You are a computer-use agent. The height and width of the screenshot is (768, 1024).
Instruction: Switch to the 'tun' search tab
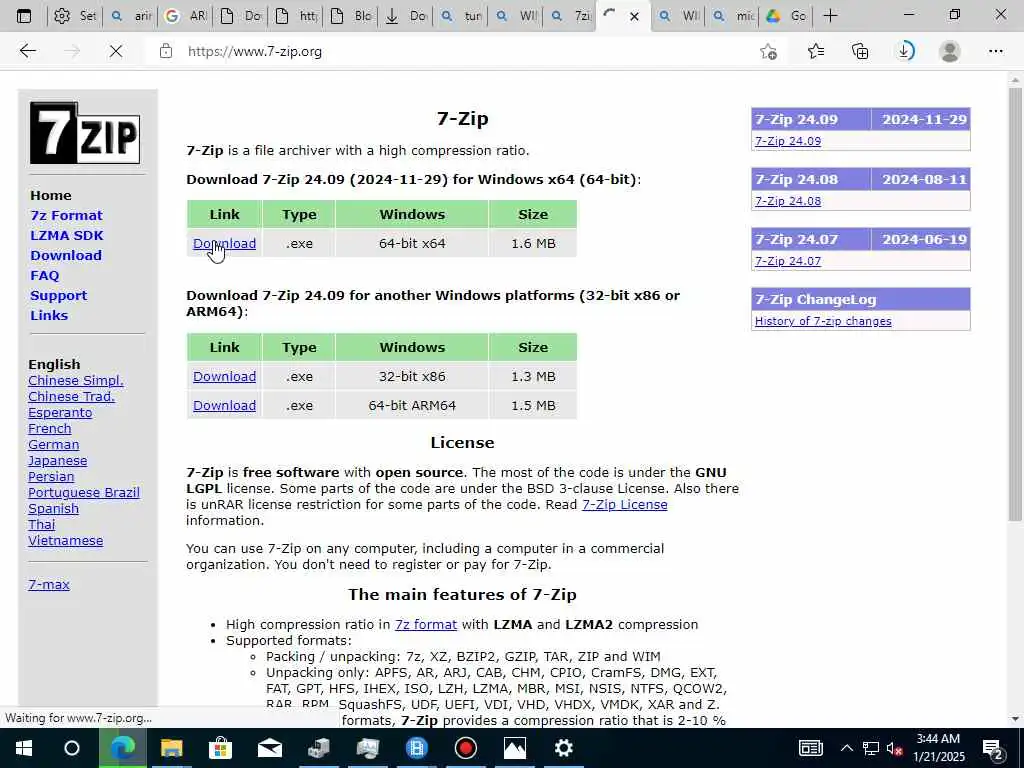pos(460,16)
